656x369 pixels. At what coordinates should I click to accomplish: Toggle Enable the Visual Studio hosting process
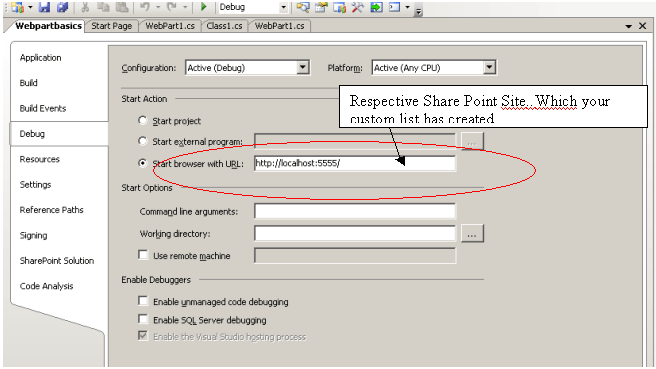coord(143,336)
